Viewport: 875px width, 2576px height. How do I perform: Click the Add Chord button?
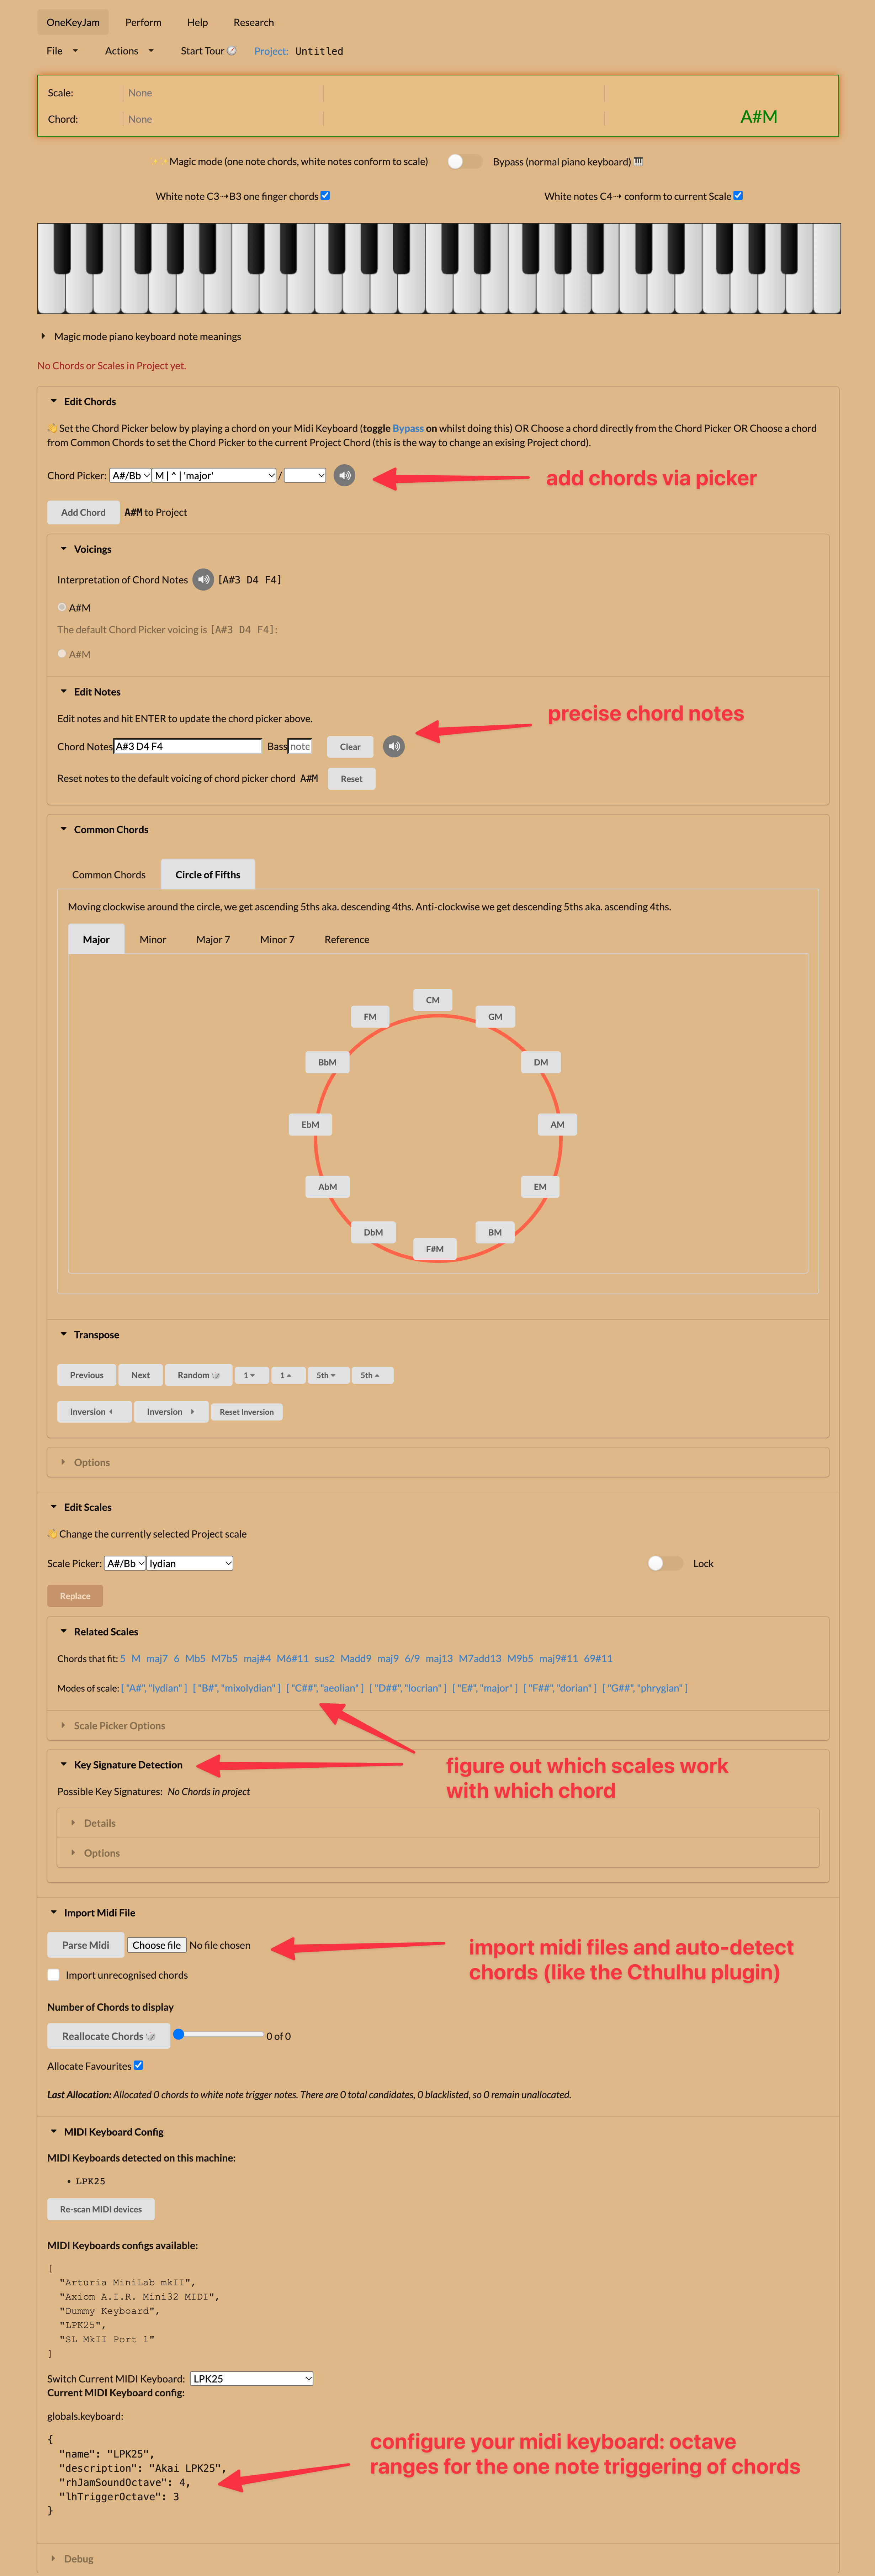(83, 512)
